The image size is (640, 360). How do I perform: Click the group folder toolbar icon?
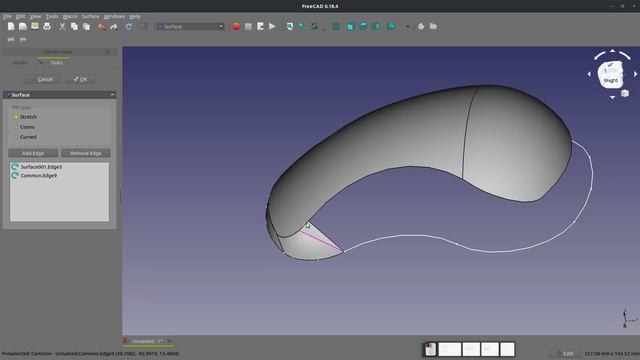(433, 27)
